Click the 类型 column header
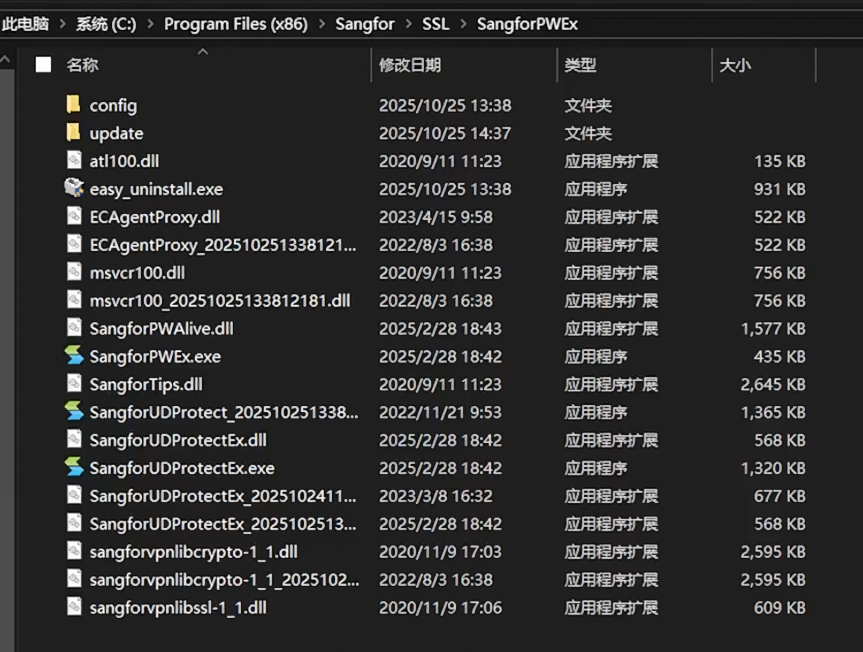The width and height of the screenshot is (863, 652). [580, 65]
